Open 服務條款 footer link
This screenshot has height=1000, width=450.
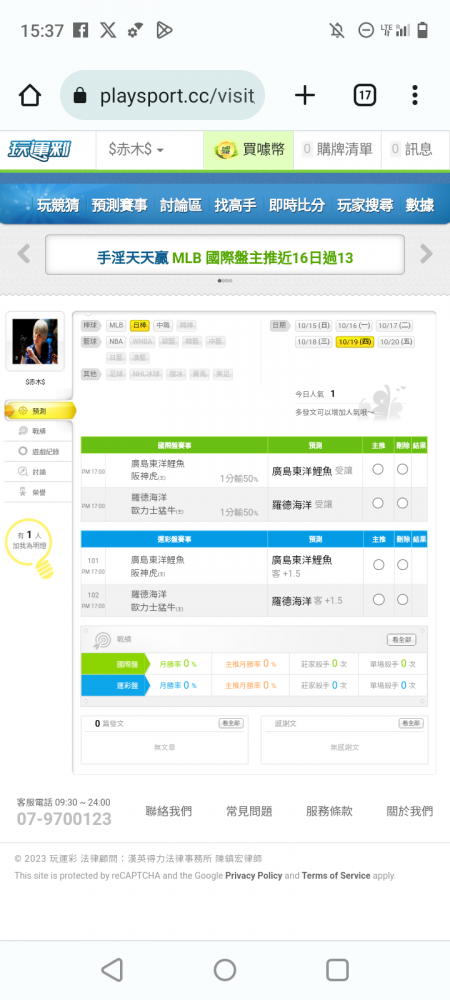pos(330,811)
